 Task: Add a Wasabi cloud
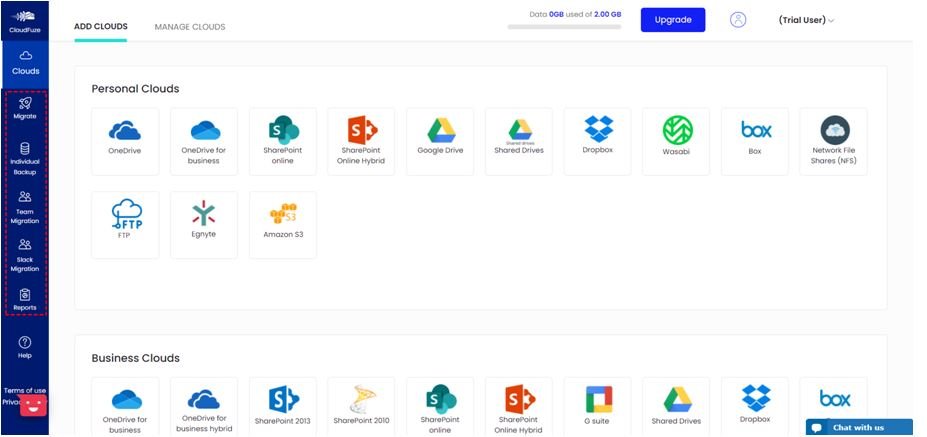(676, 141)
